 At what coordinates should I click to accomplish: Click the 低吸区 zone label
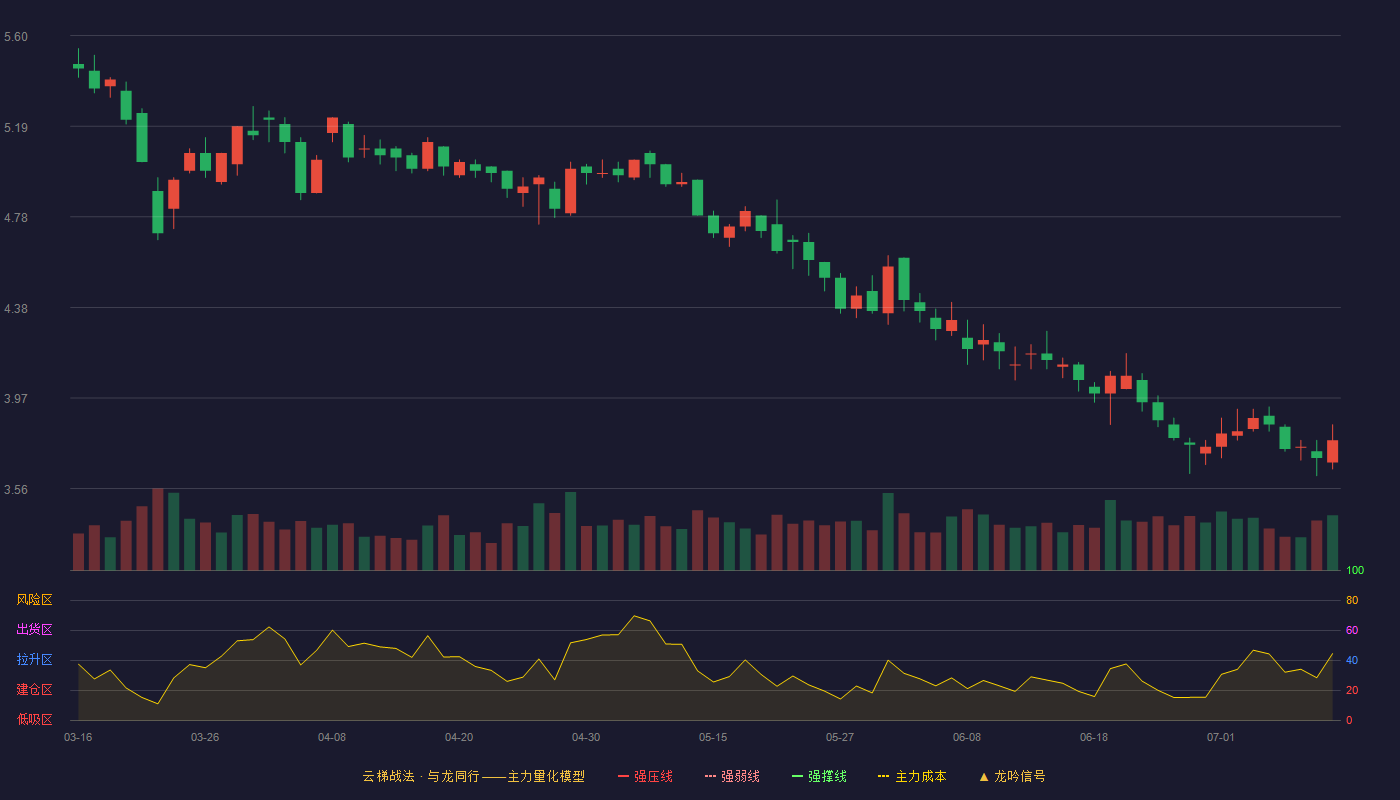click(x=34, y=720)
